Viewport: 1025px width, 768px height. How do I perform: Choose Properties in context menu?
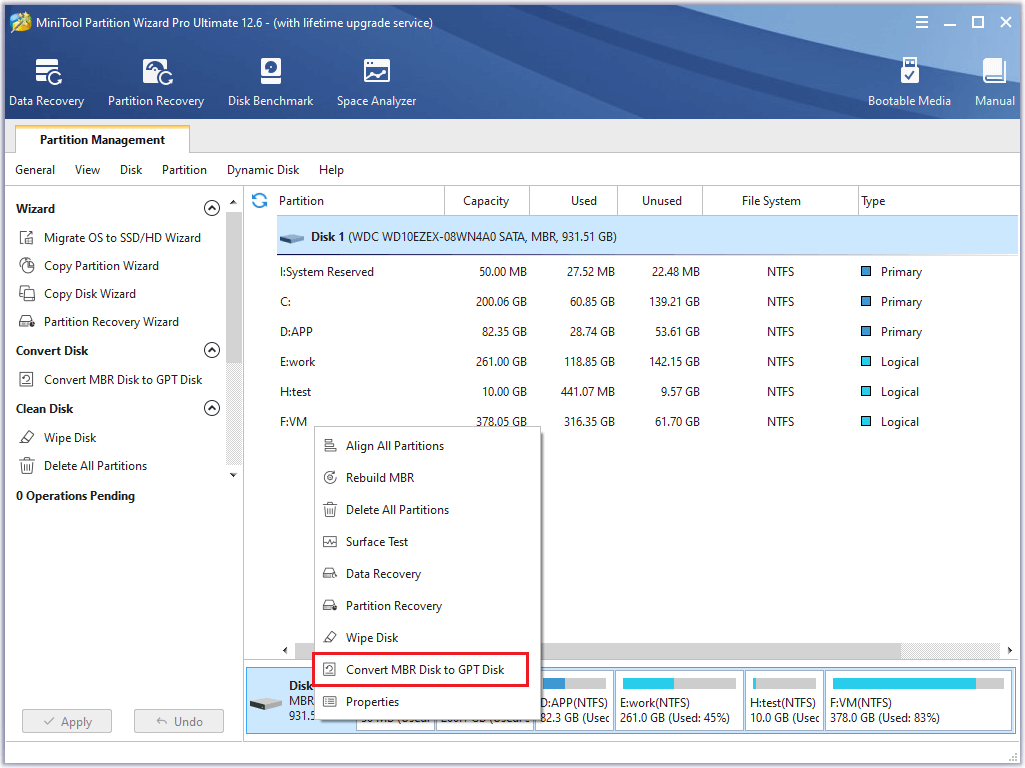point(428,701)
